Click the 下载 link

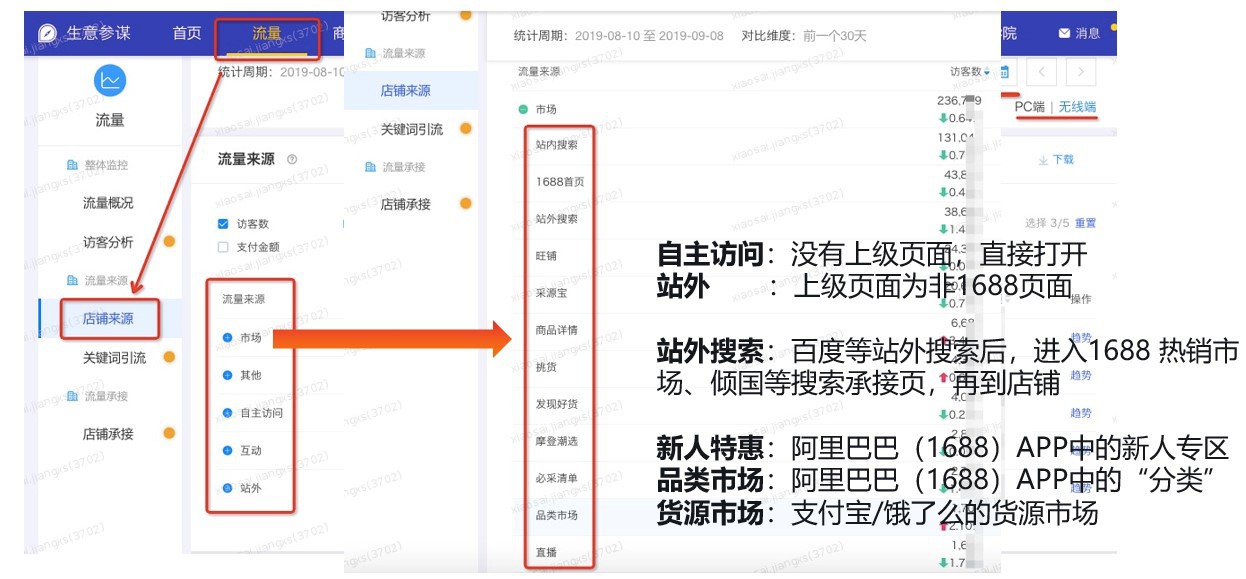pyautogui.click(x=1063, y=159)
